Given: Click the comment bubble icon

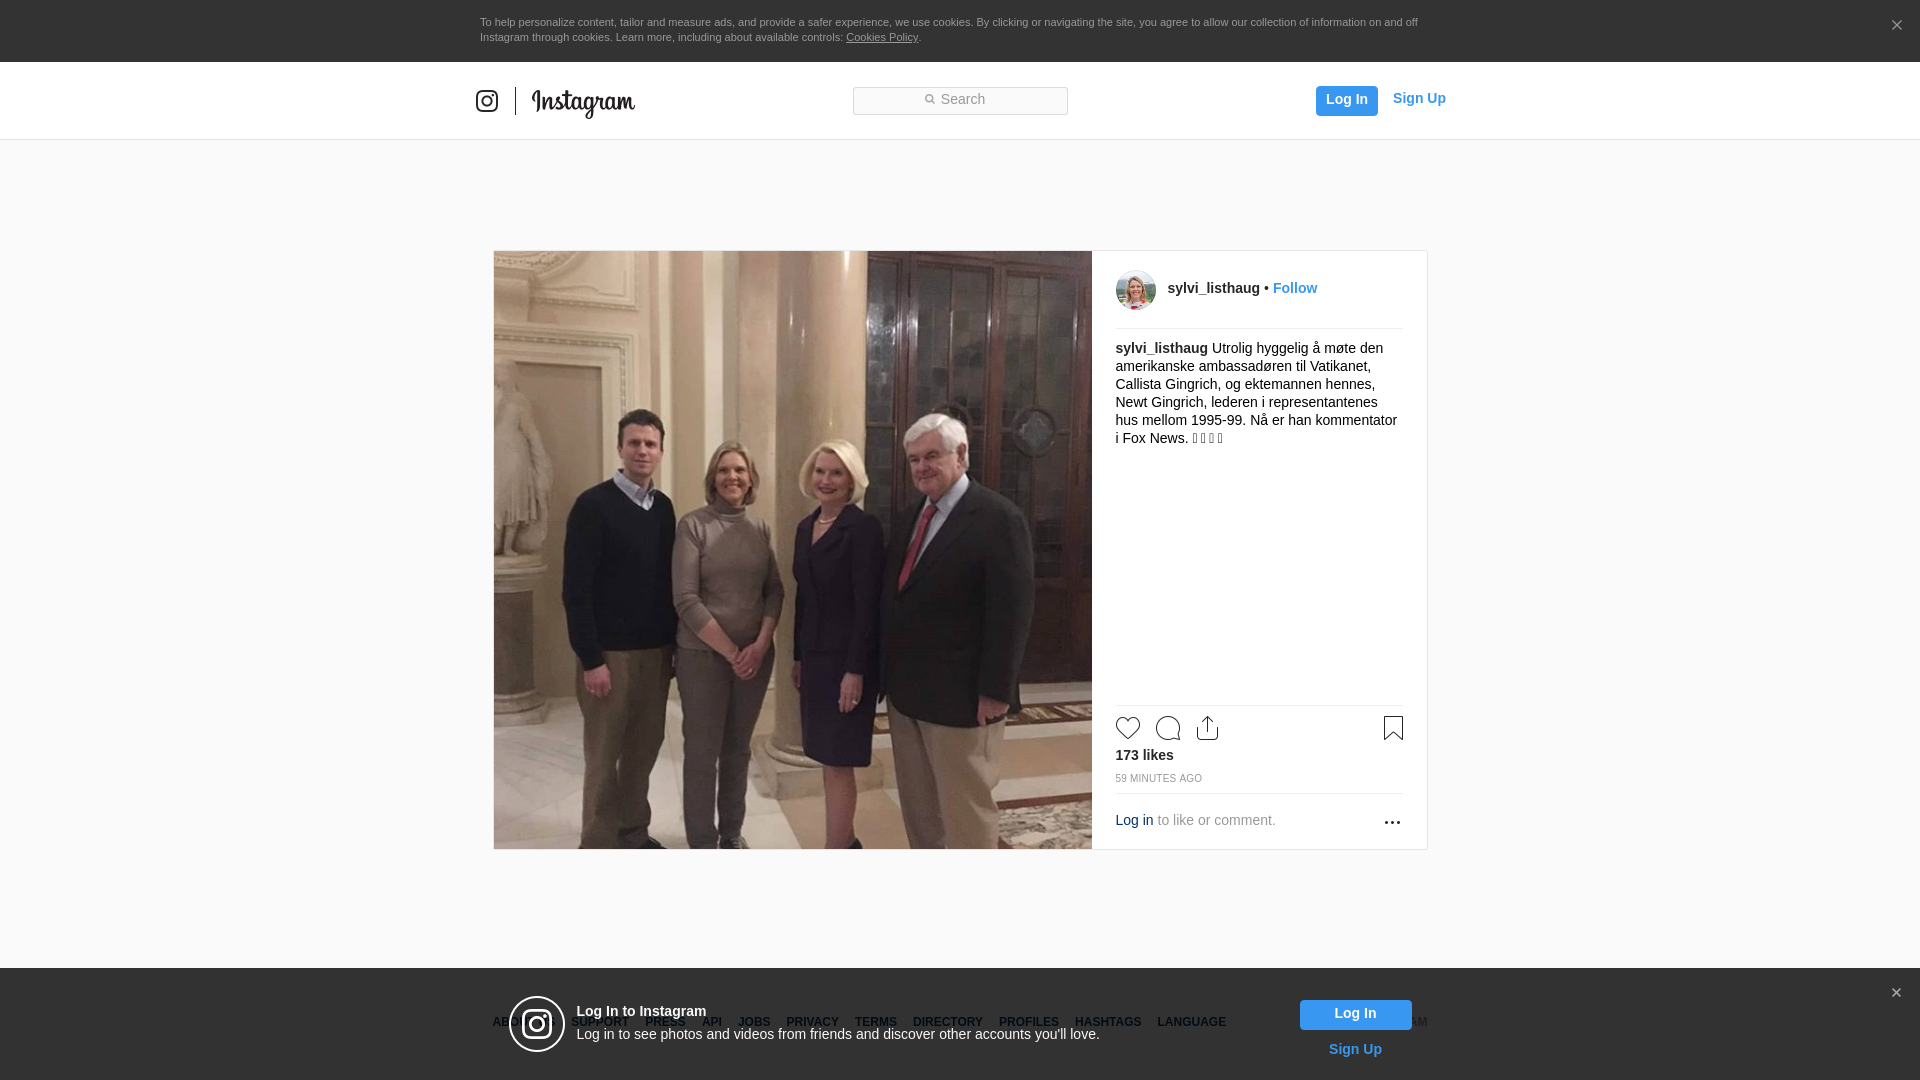Looking at the screenshot, I should (x=1167, y=728).
